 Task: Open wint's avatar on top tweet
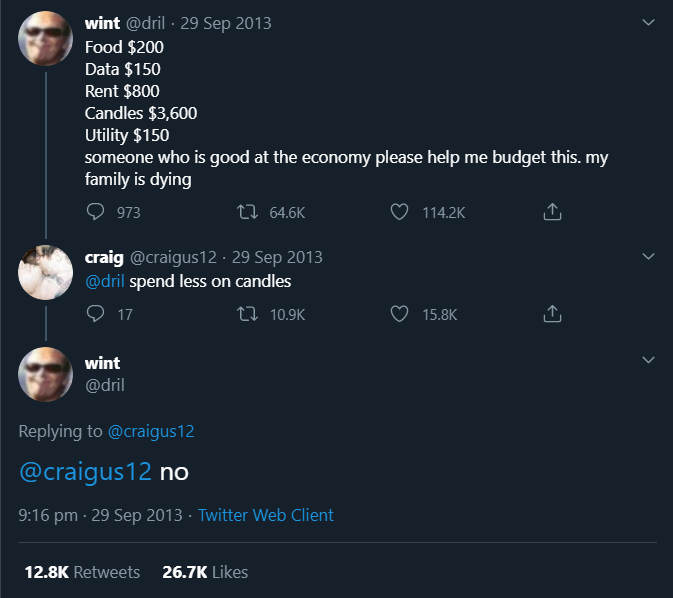pos(45,38)
